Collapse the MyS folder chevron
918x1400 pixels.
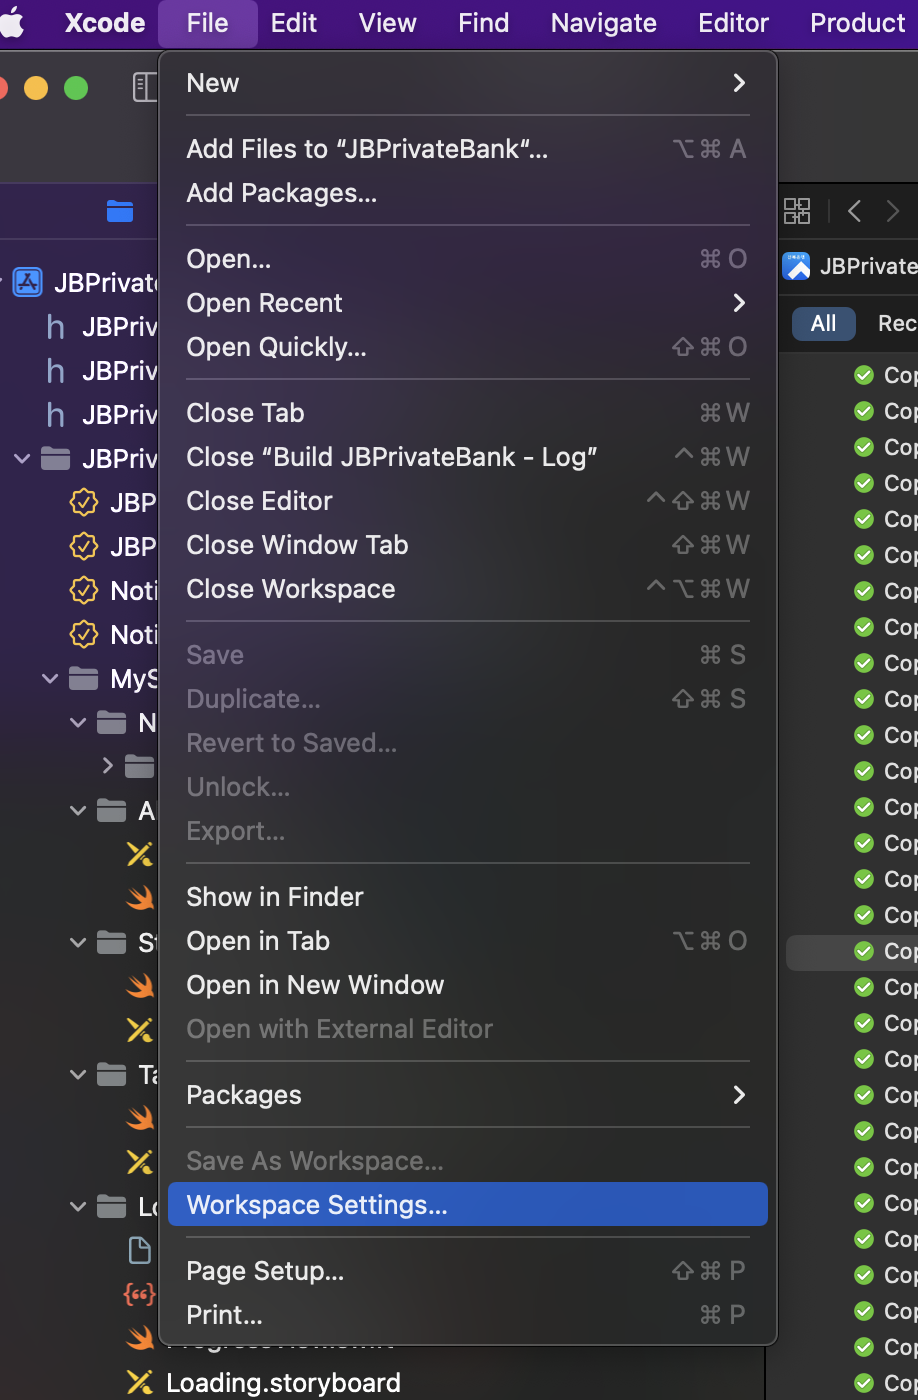click(50, 678)
